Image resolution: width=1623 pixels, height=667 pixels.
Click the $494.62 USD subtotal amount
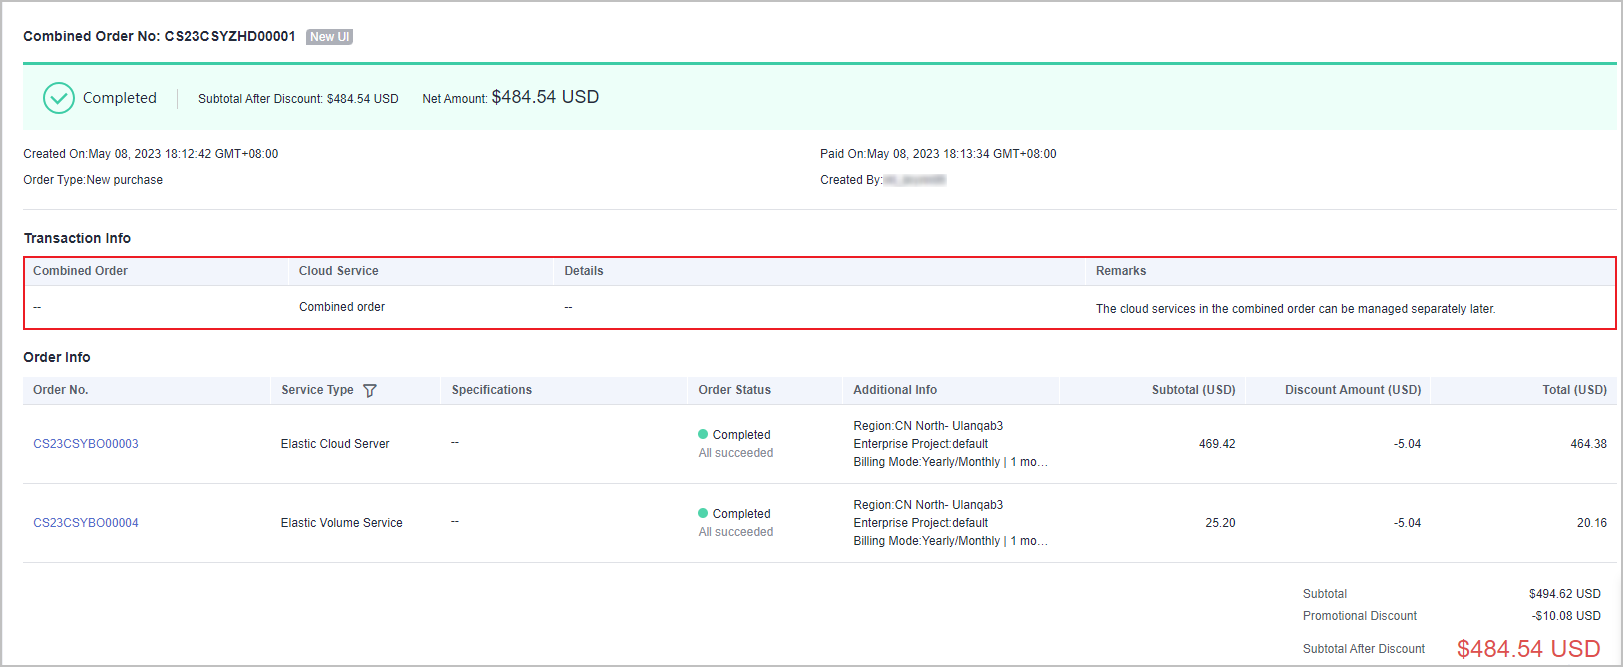pos(1564,594)
